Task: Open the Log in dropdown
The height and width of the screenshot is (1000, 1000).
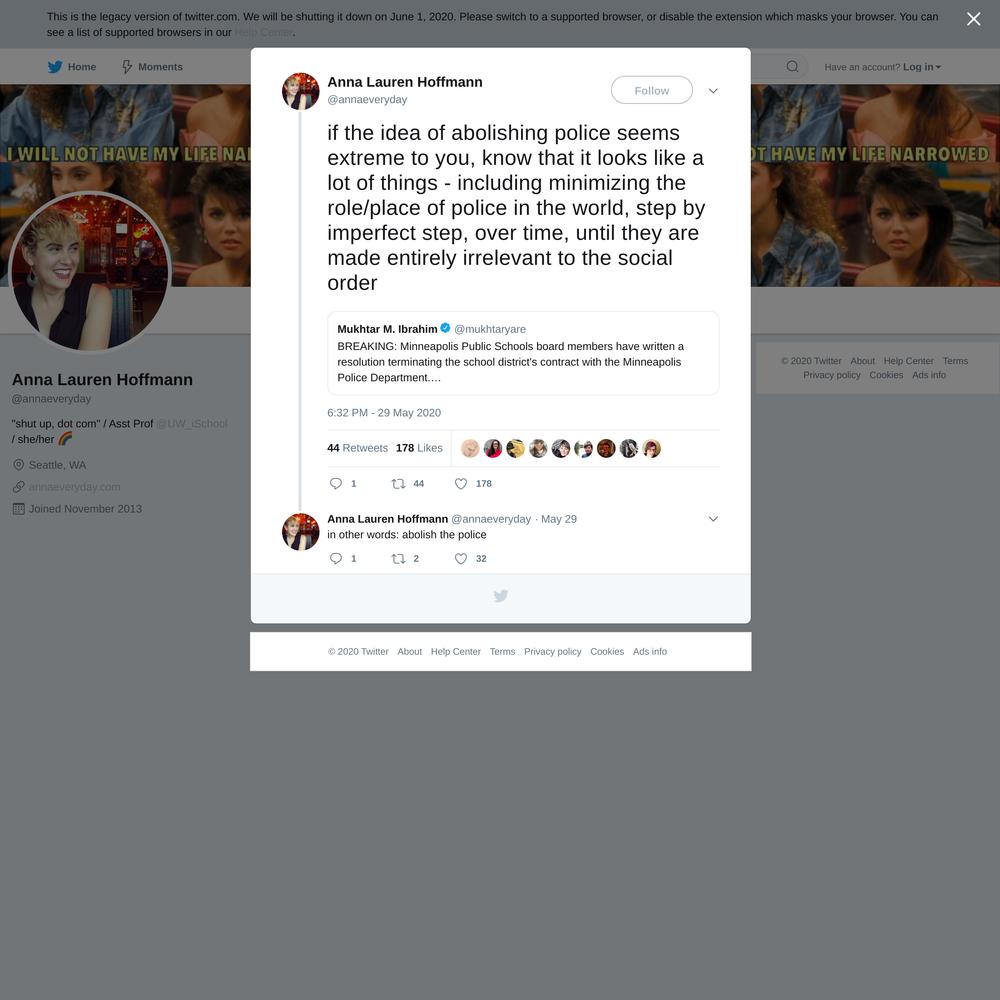Action: [x=922, y=66]
